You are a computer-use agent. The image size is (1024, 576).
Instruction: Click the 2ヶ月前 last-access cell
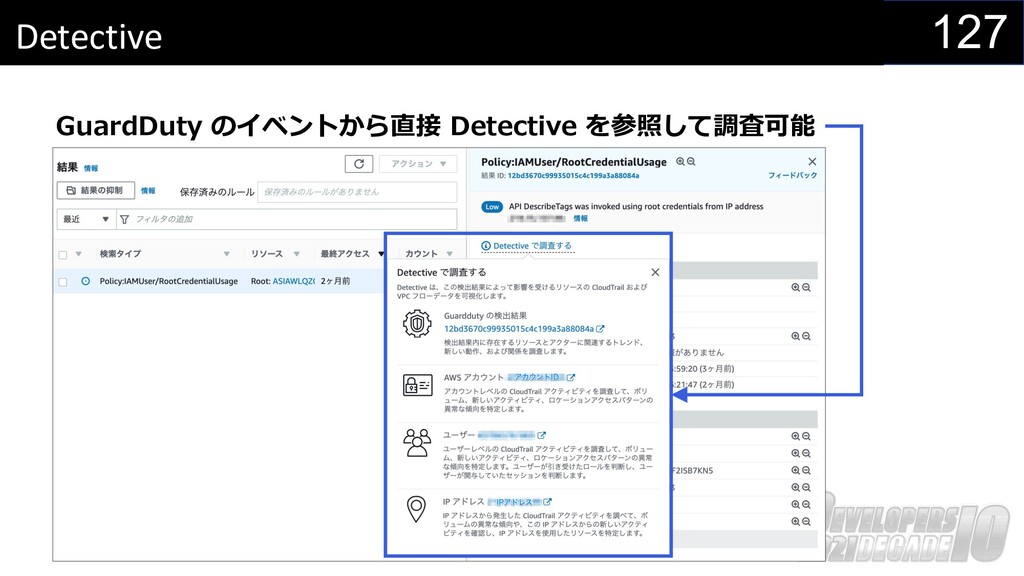point(335,281)
